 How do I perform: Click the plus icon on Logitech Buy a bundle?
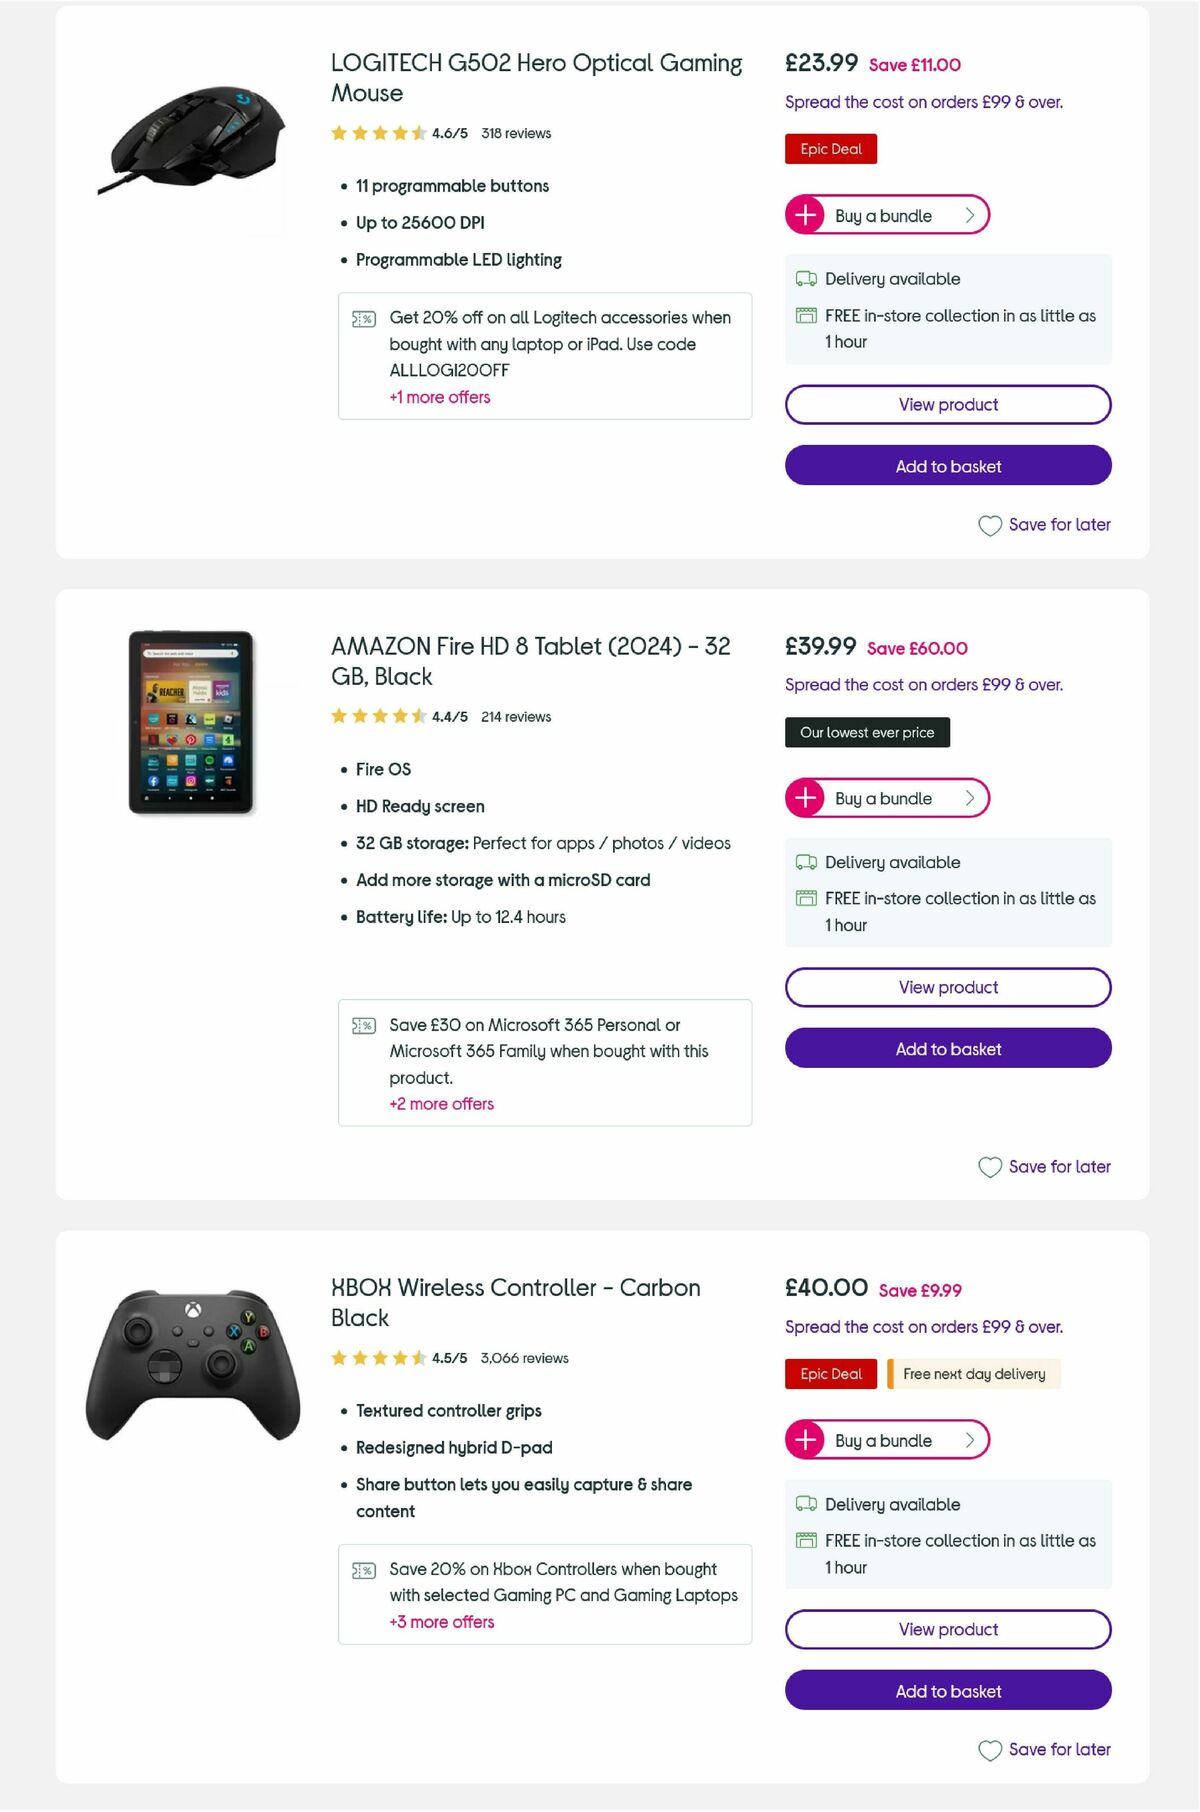pyautogui.click(x=806, y=214)
